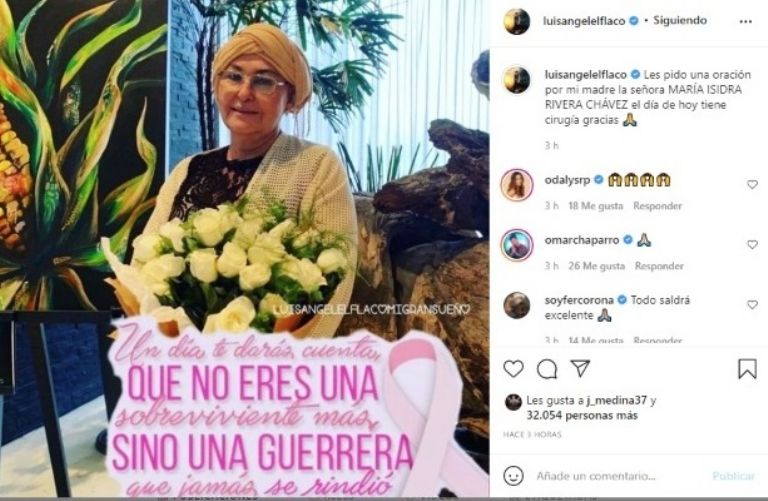
Task: Open '32.054 personas más' likes list
Action: pos(582,416)
